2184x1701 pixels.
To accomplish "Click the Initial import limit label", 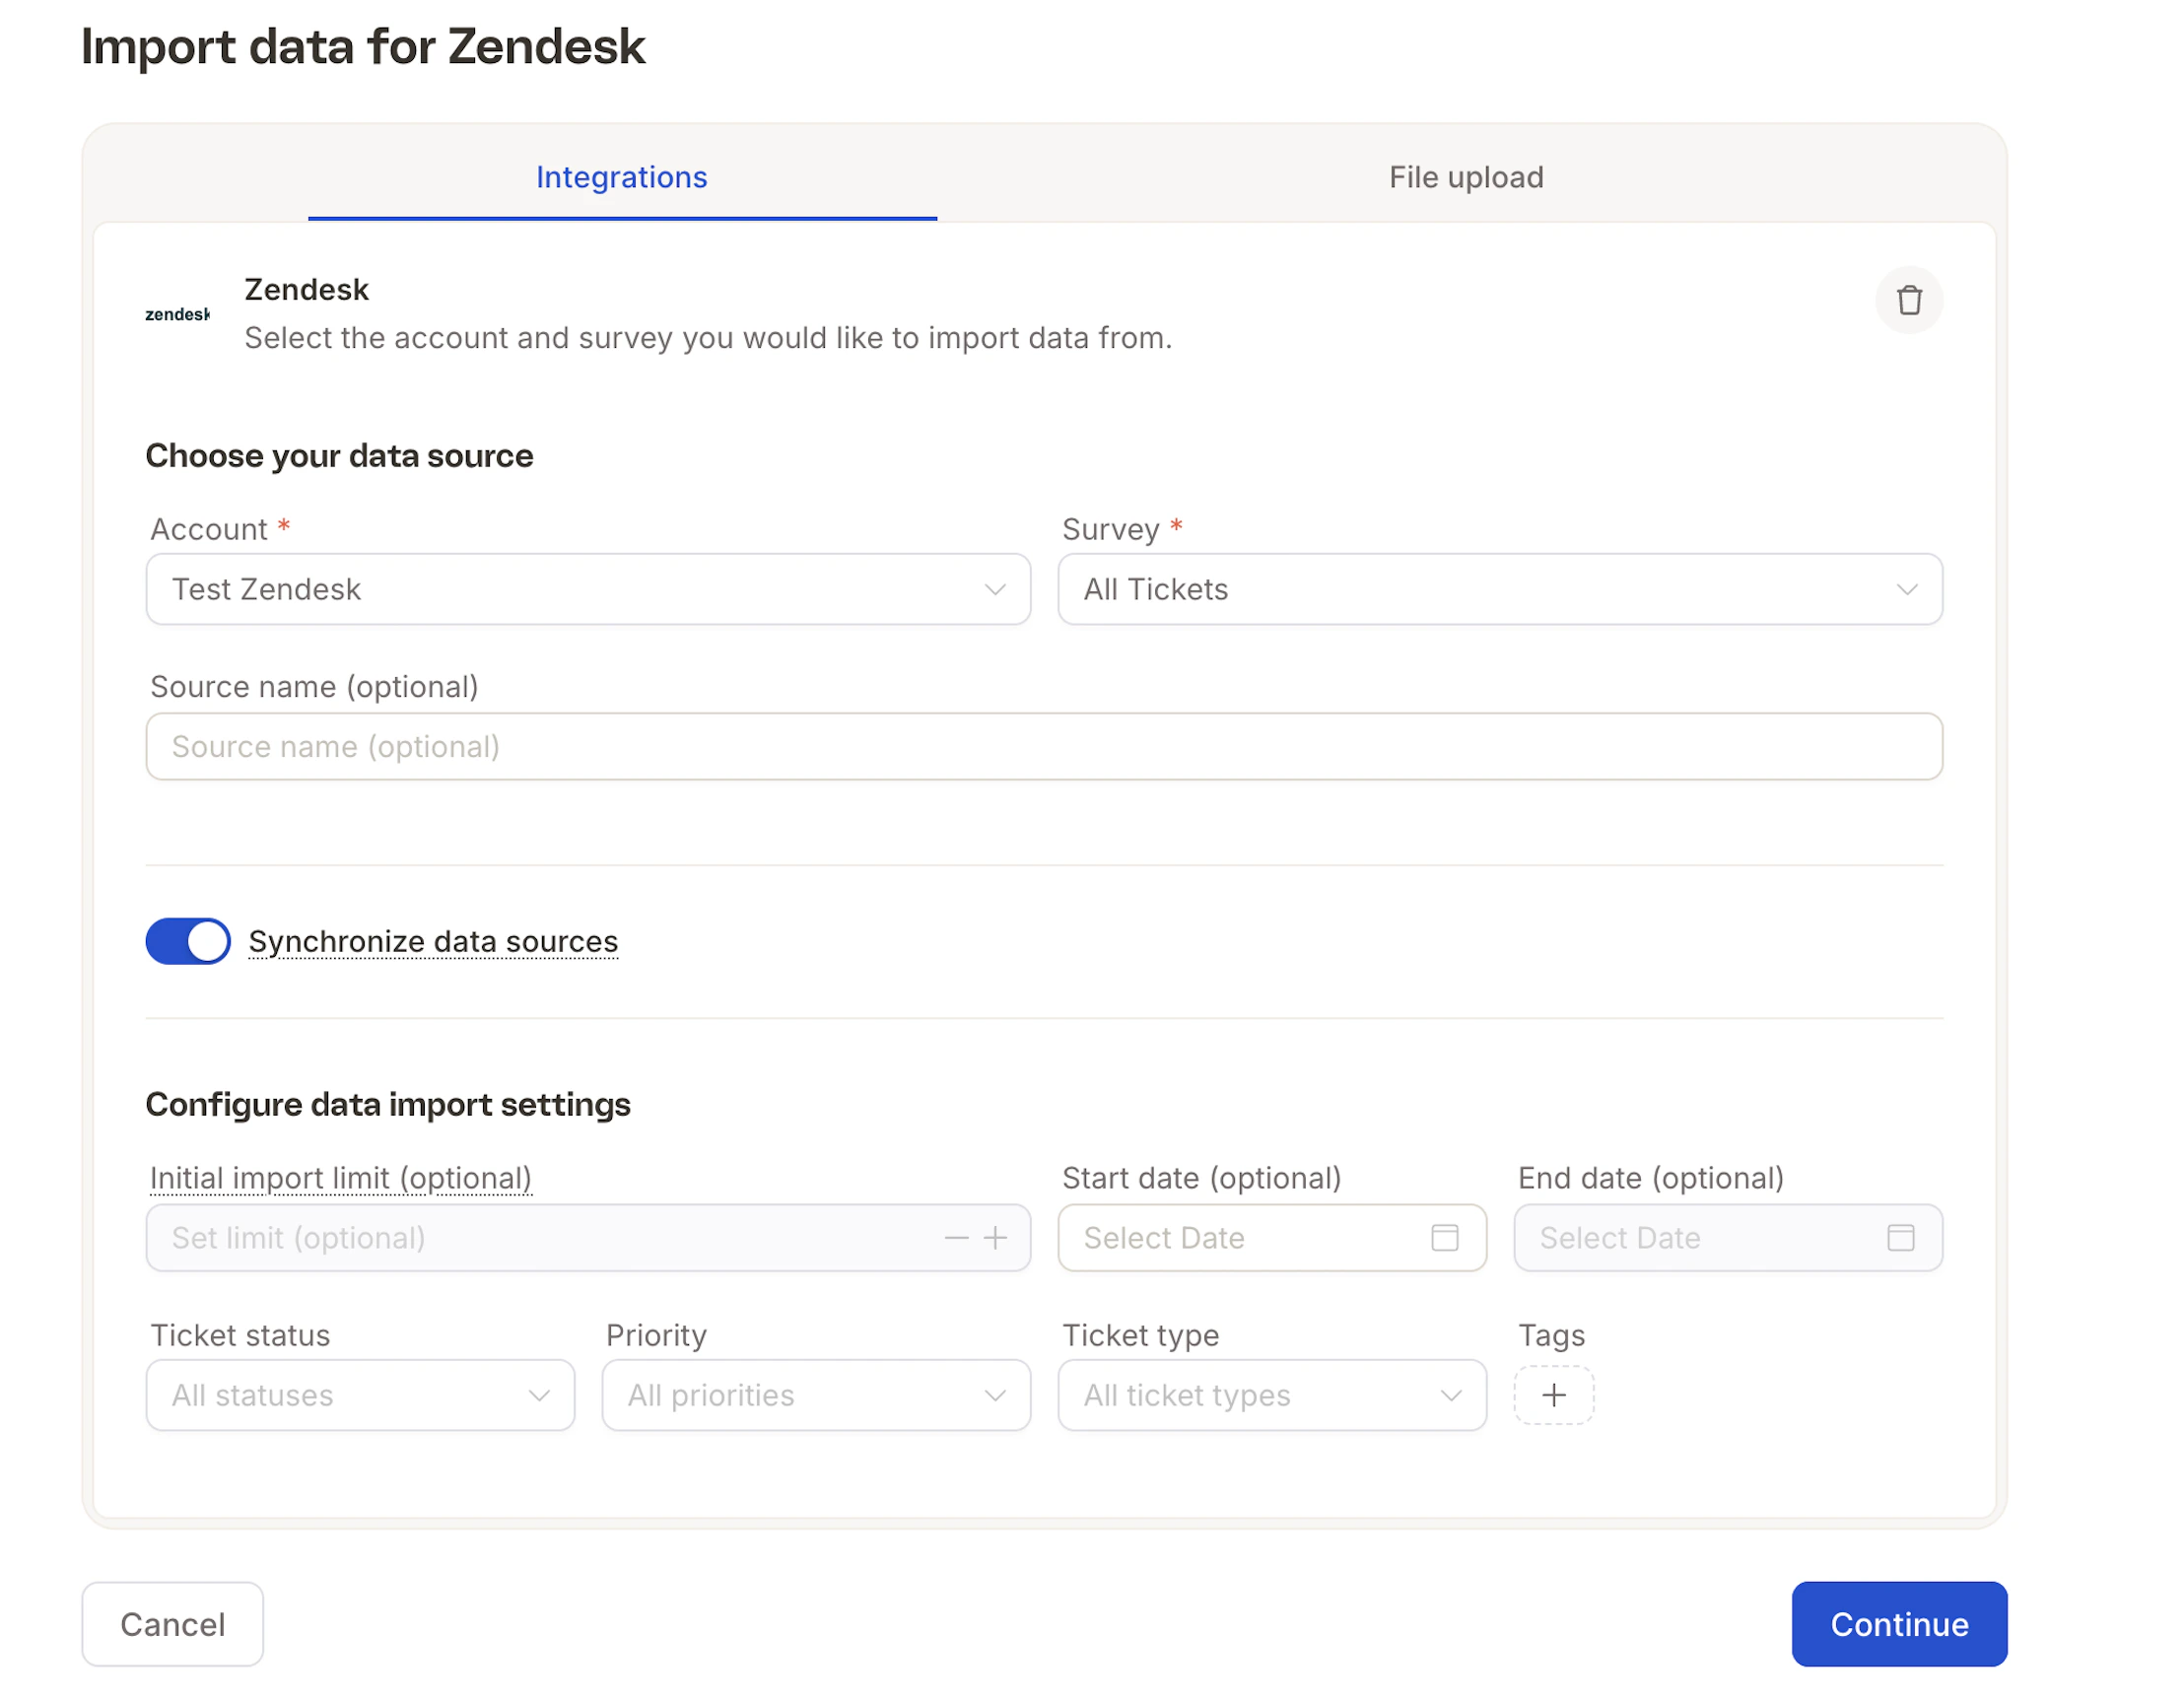I will pyautogui.click(x=340, y=1178).
